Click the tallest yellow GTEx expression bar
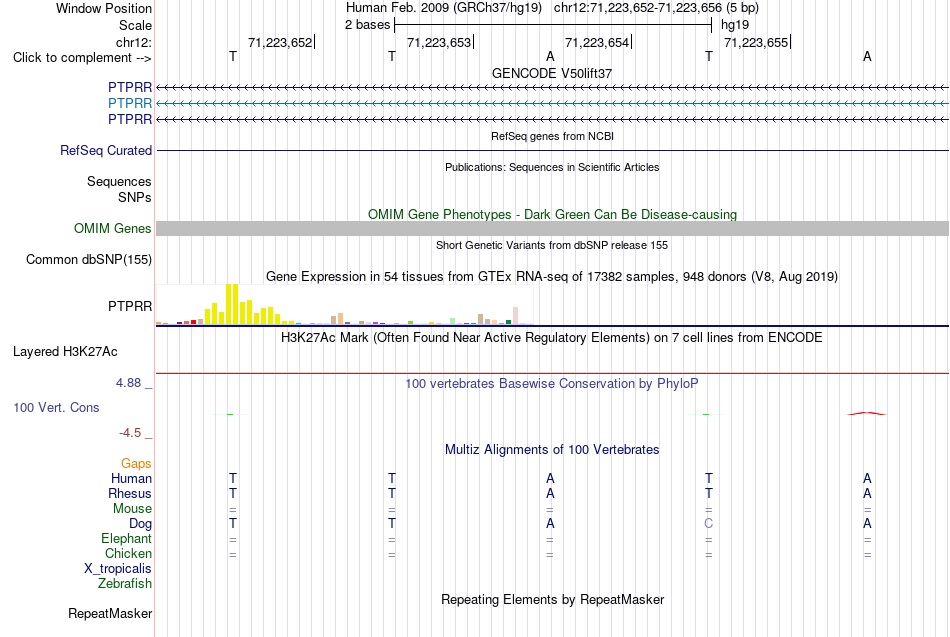 point(232,304)
